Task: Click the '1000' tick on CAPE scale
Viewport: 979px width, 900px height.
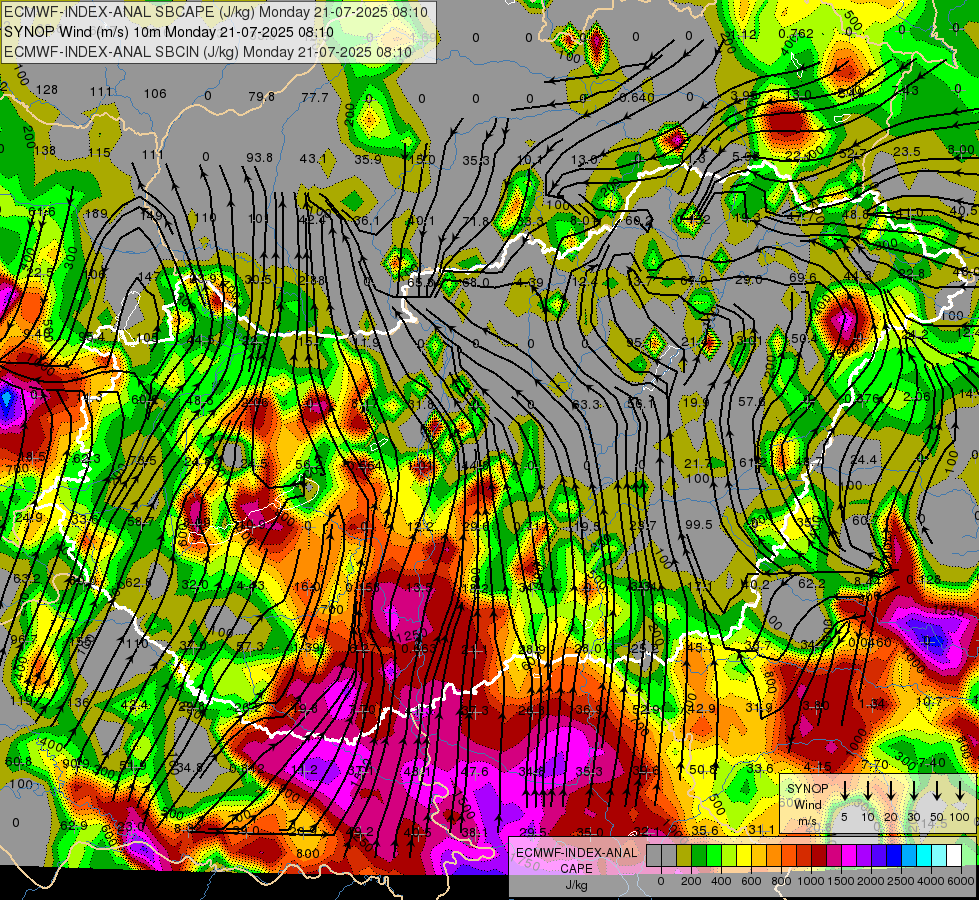Action: [x=811, y=881]
